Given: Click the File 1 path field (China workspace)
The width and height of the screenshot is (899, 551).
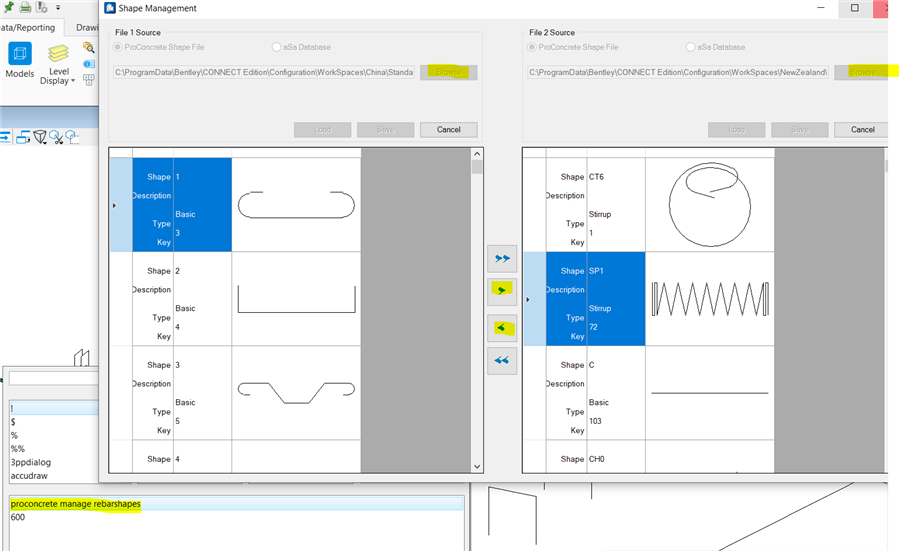Looking at the screenshot, I should (264, 72).
